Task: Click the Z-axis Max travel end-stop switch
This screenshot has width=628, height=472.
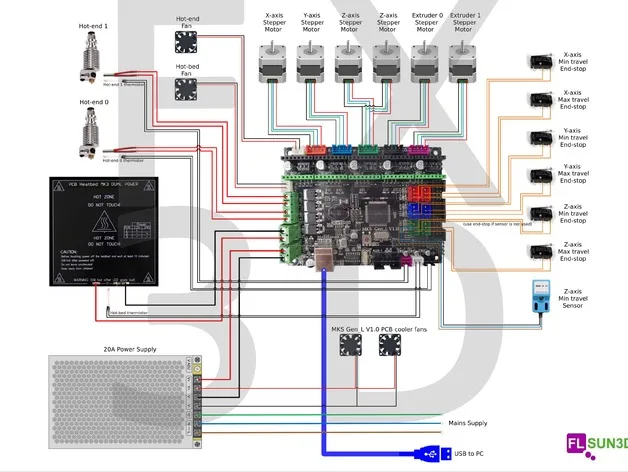Action: pos(542,251)
